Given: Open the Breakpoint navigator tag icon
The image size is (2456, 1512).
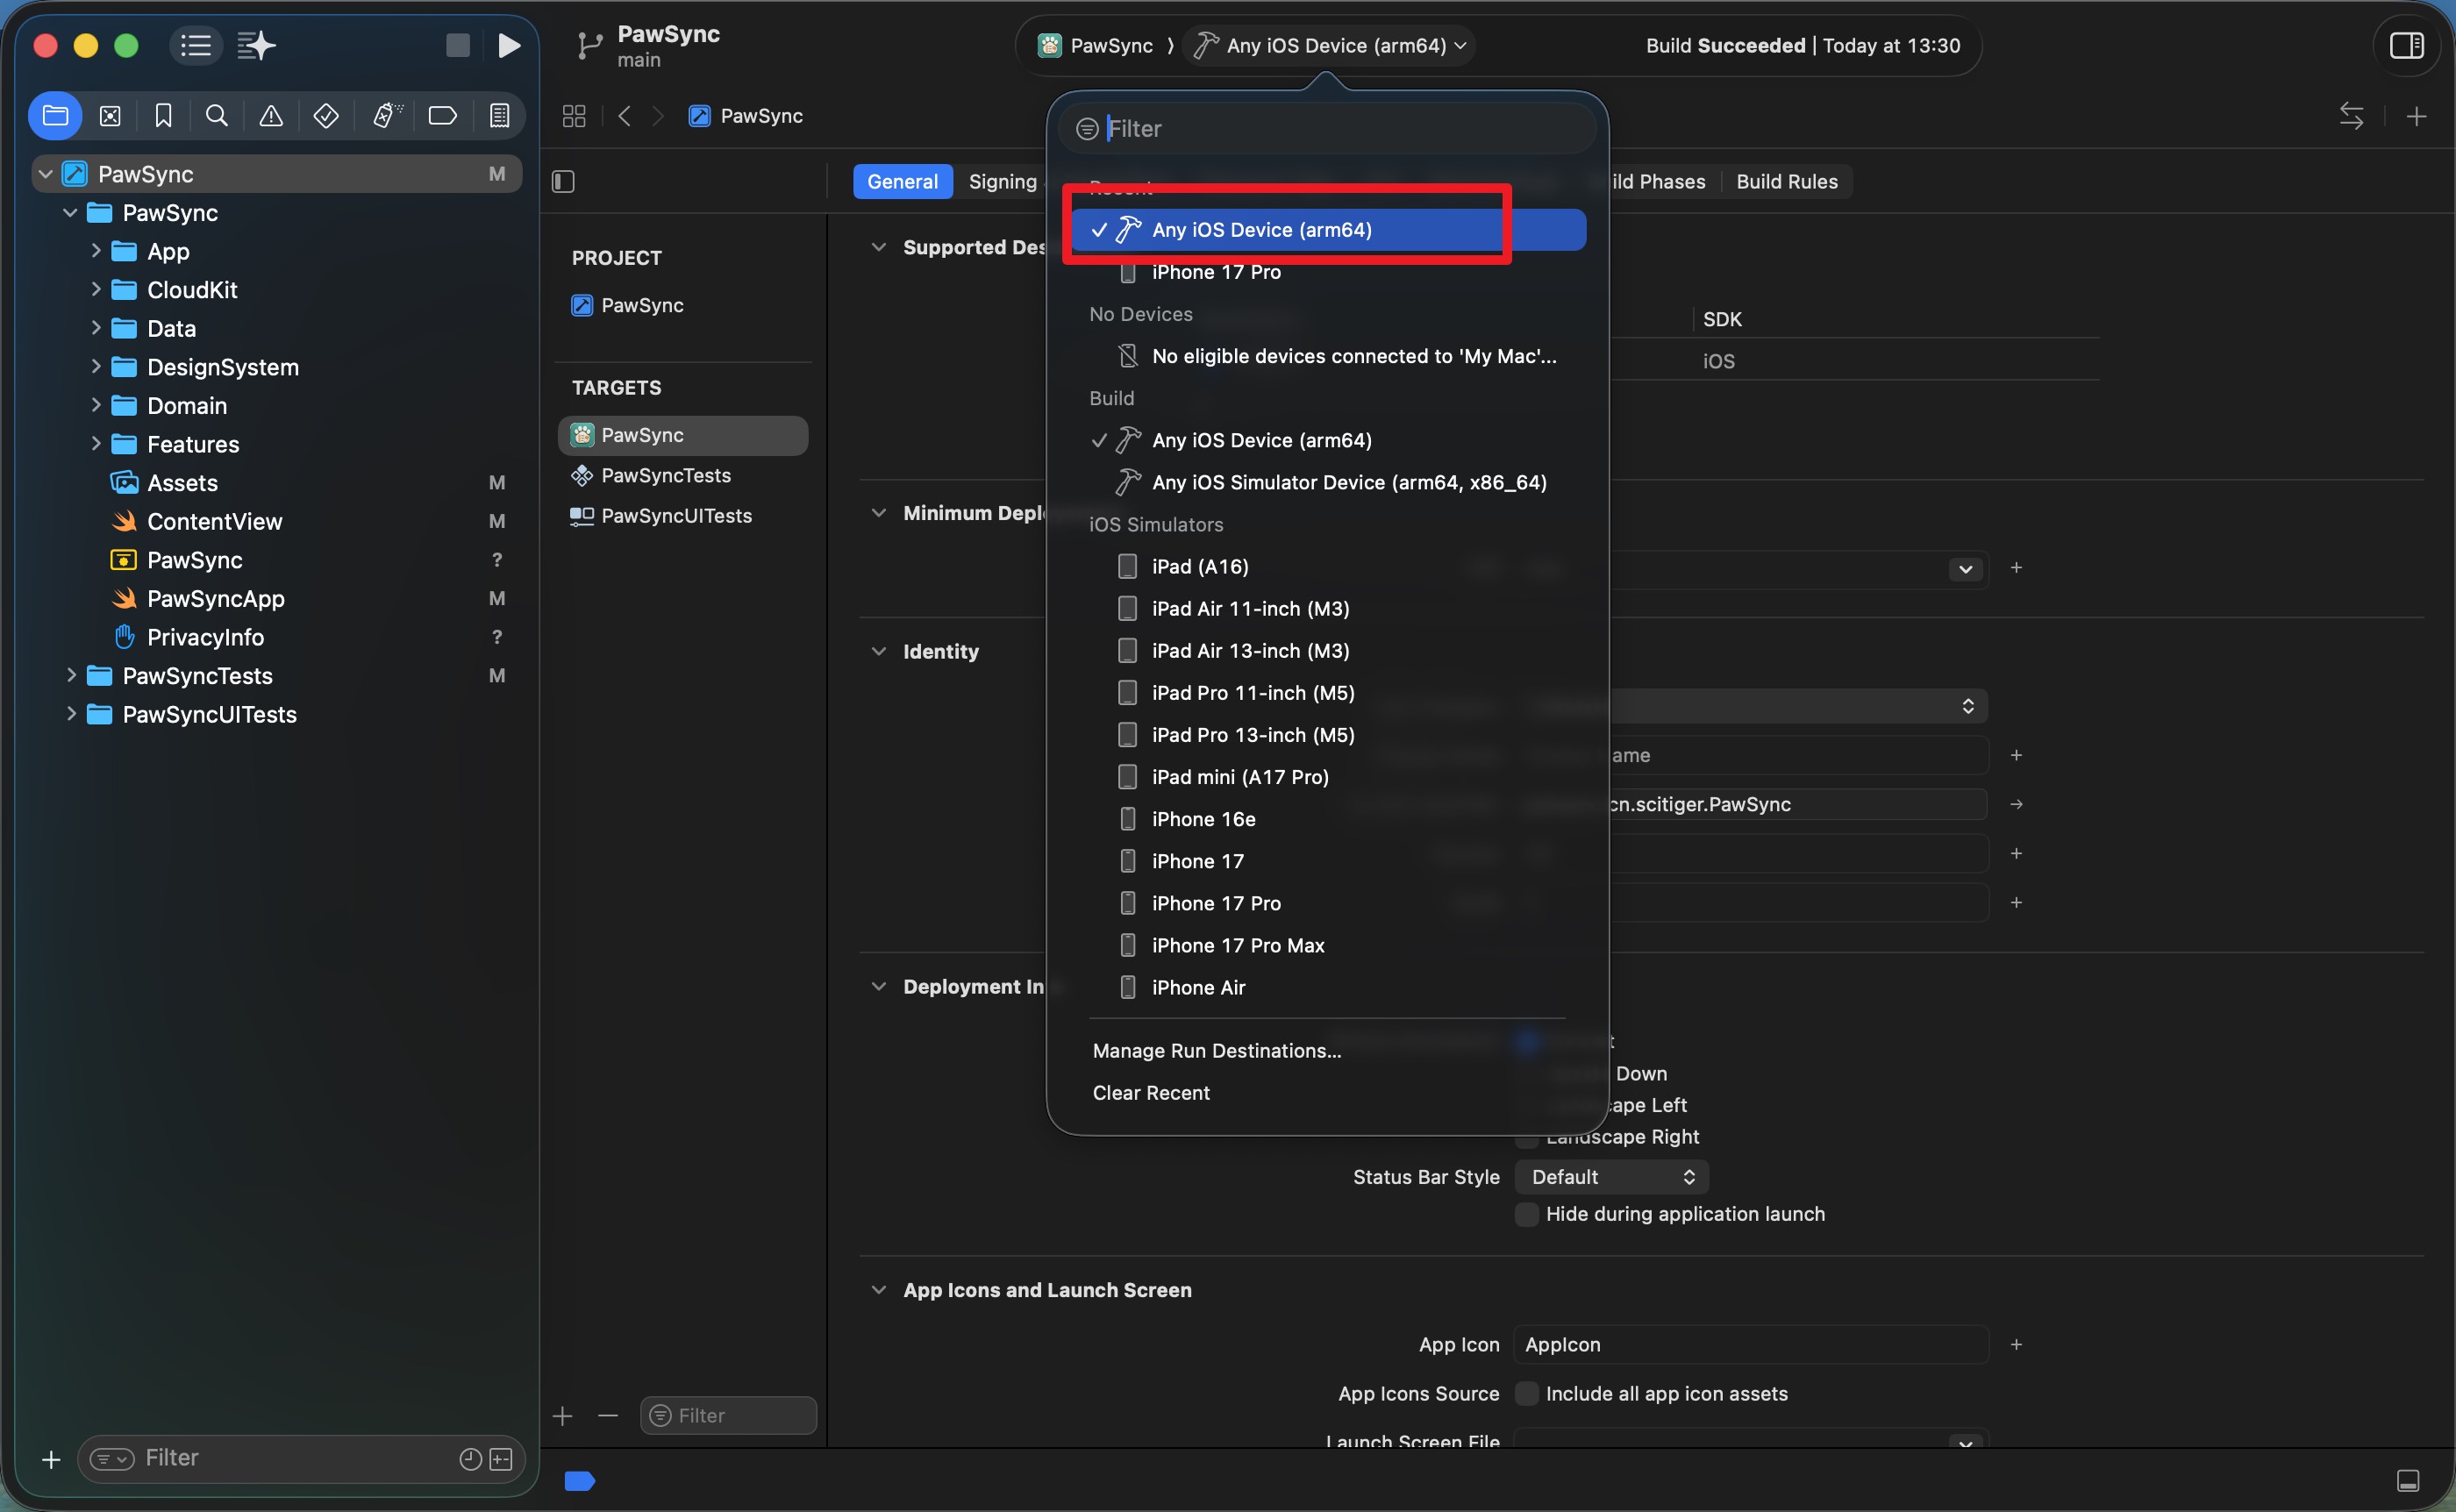Looking at the screenshot, I should click(443, 116).
